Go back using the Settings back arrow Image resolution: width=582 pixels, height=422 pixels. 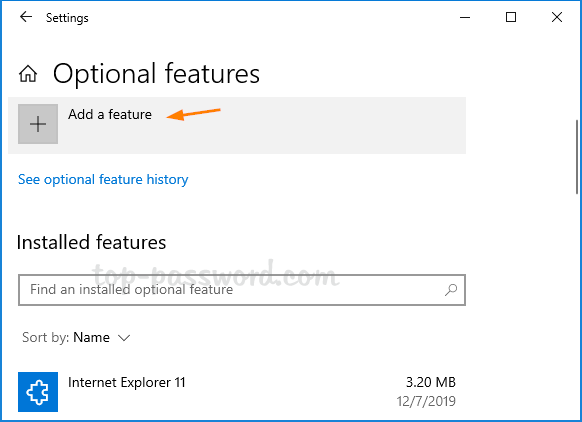(x=26, y=17)
